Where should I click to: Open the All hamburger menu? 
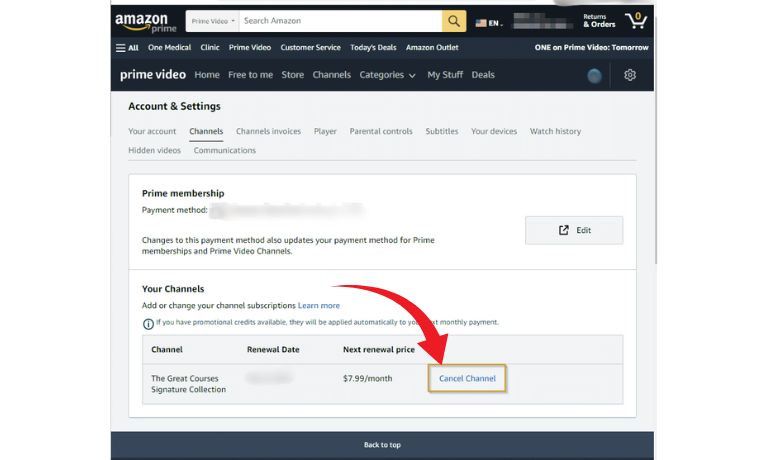[x=127, y=47]
